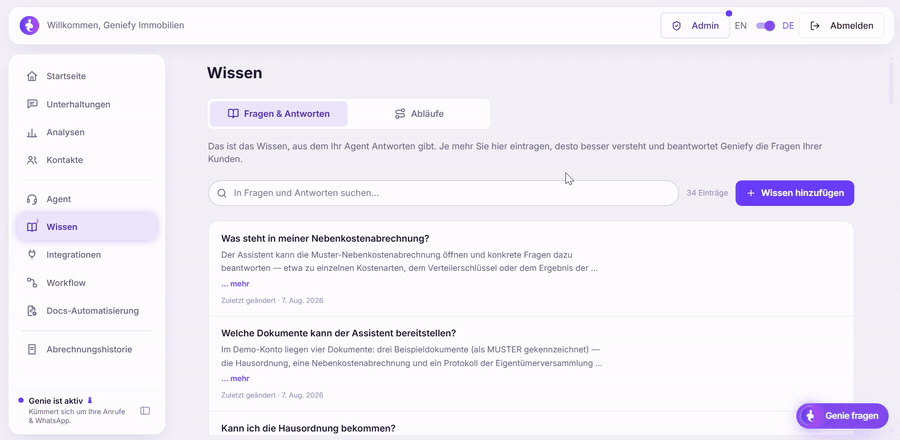Open entry 'Kann ich die Hausordnung bekommen?'
This screenshot has width=900, height=440.
coord(308,428)
